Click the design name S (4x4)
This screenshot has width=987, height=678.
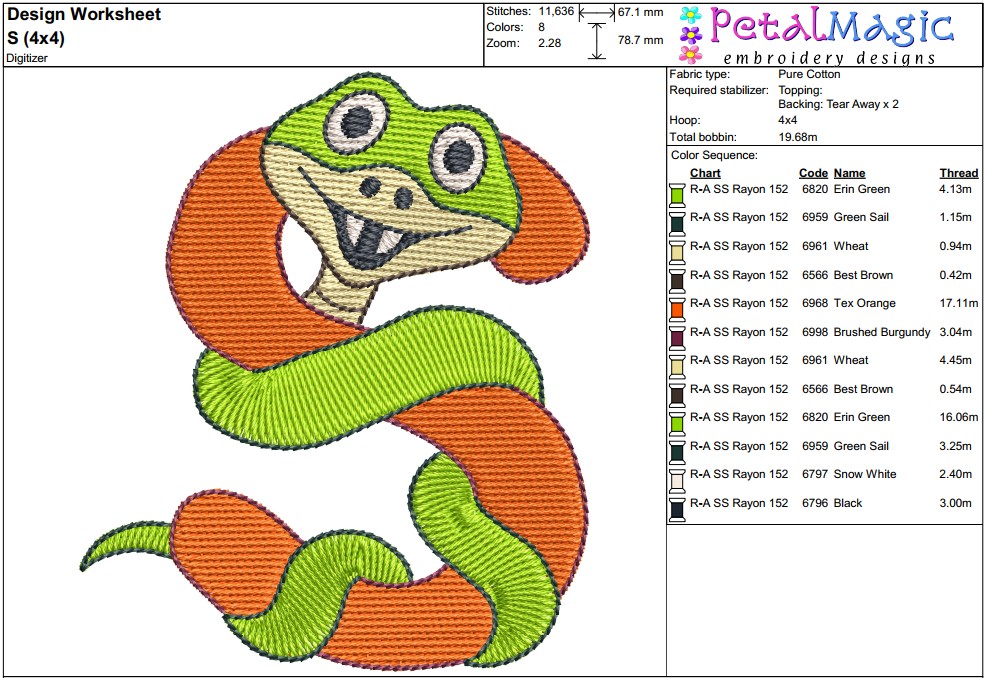pos(36,38)
